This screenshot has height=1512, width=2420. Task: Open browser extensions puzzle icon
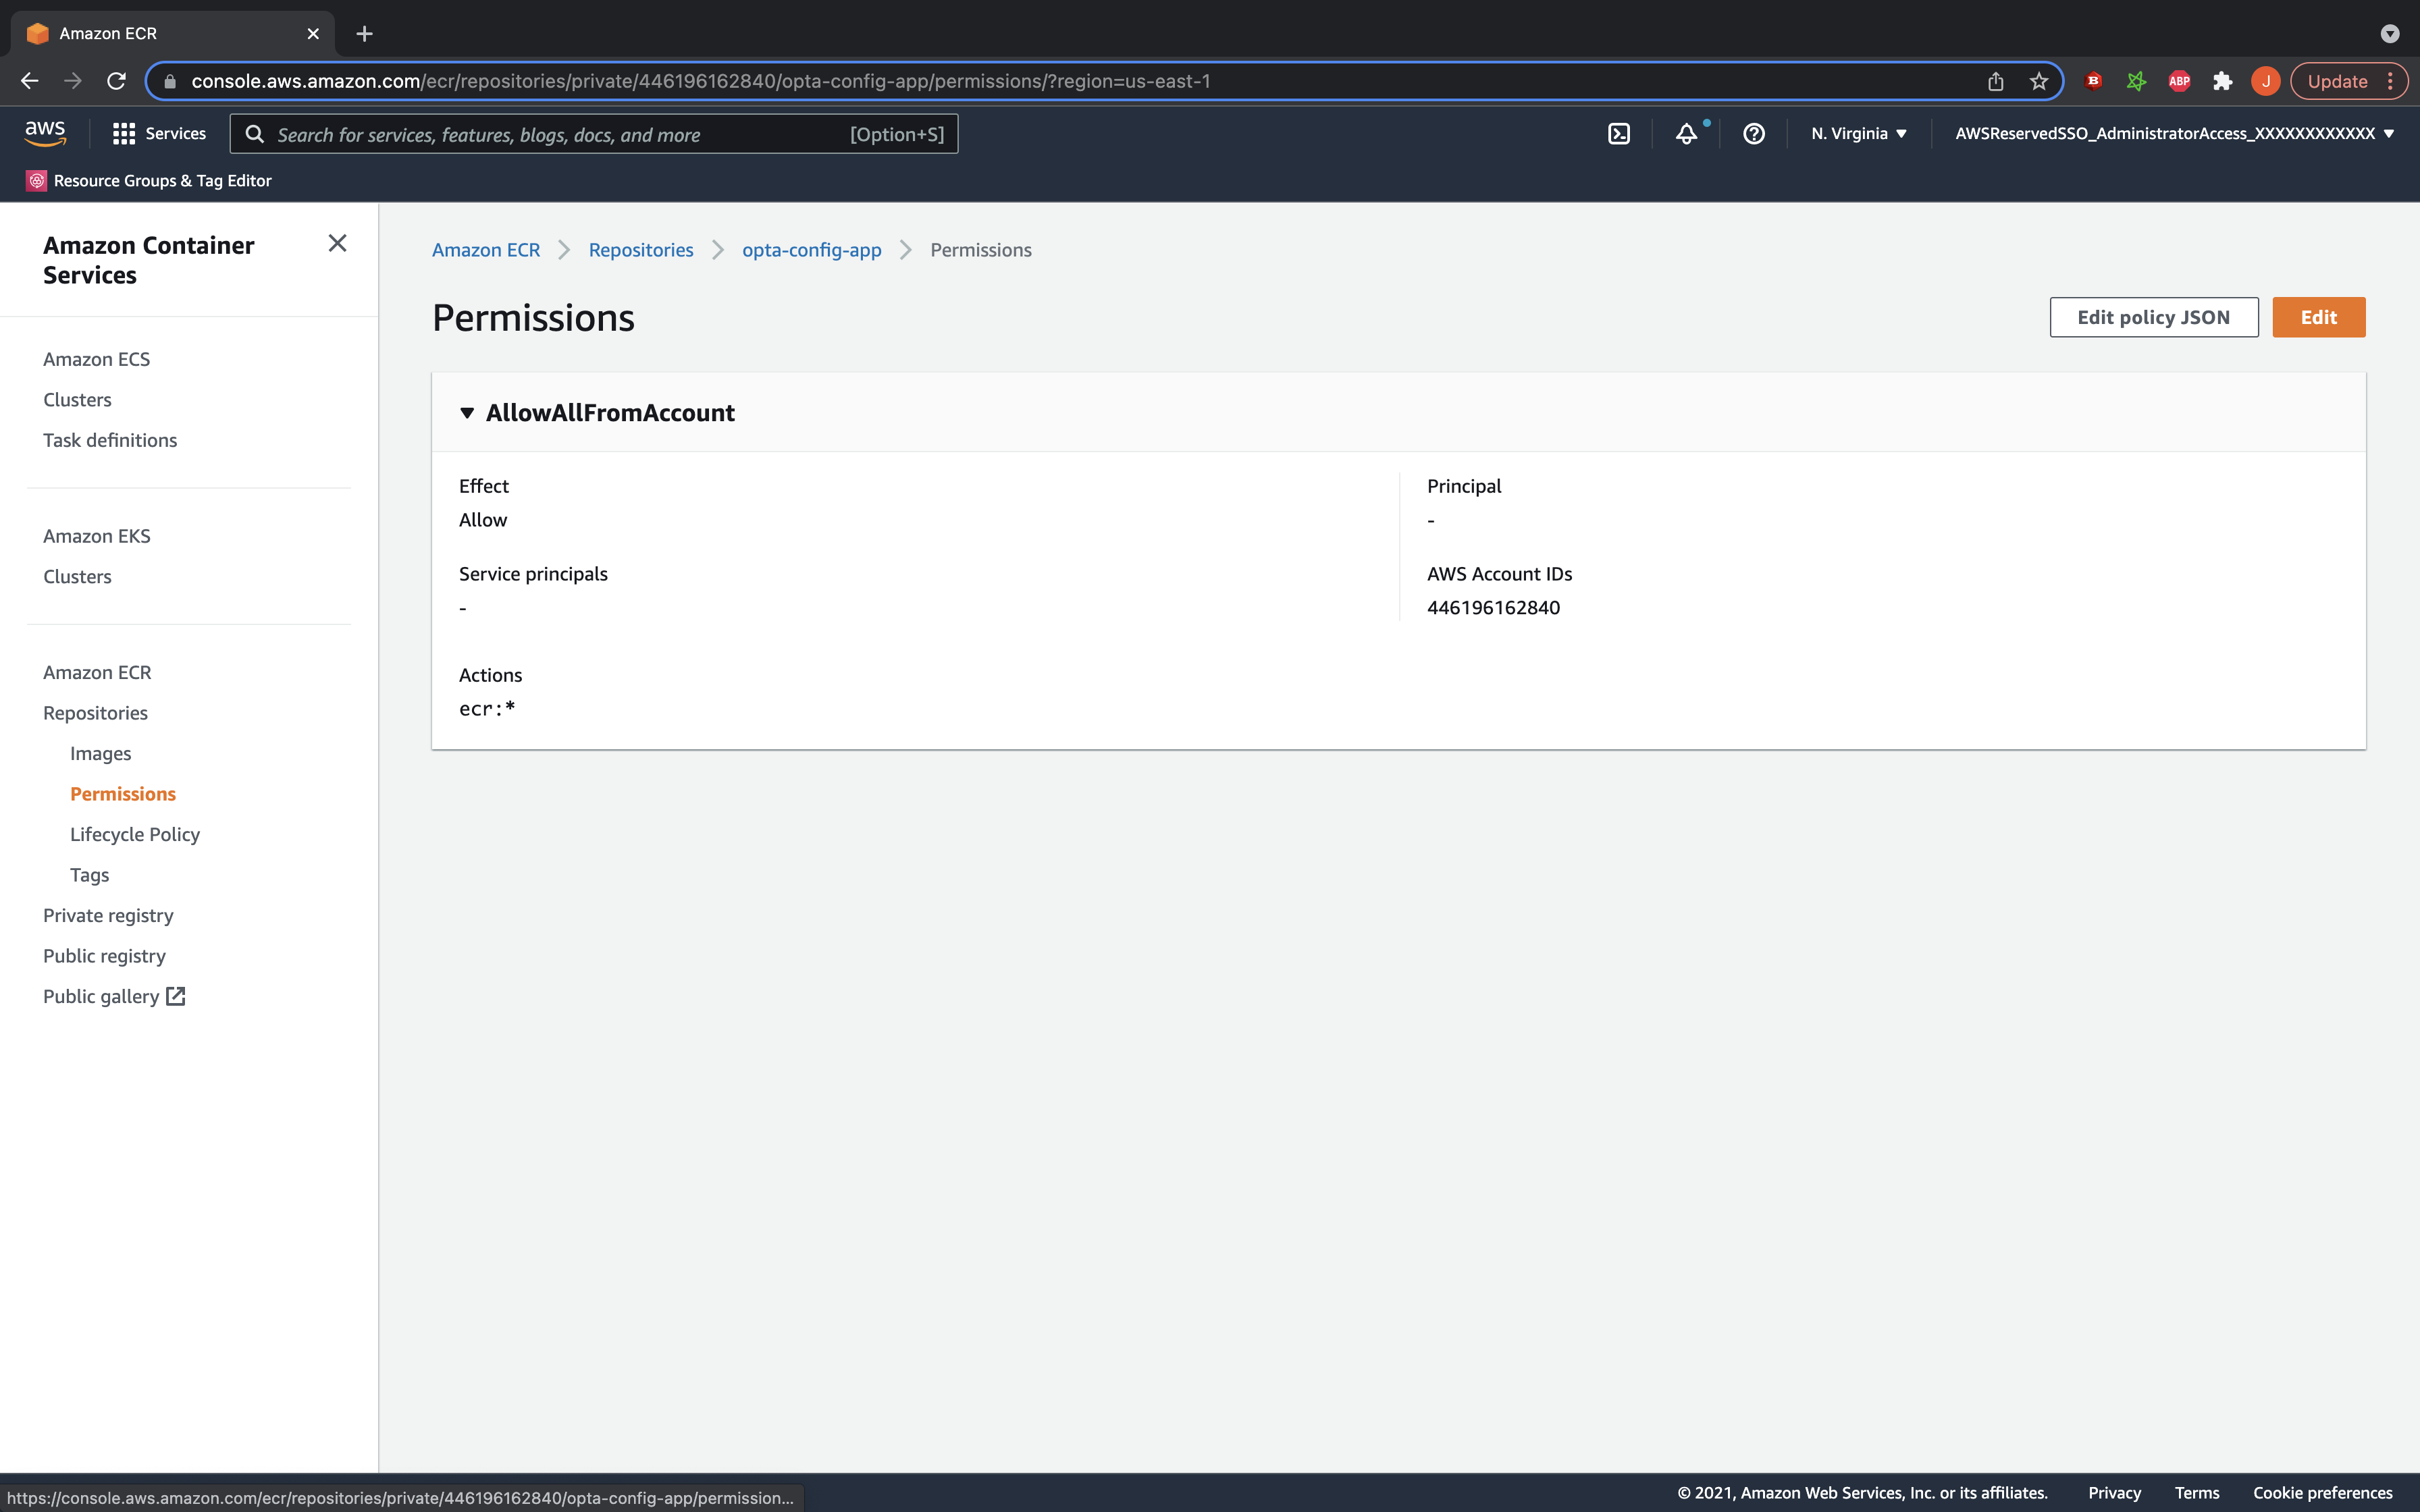pos(2222,81)
